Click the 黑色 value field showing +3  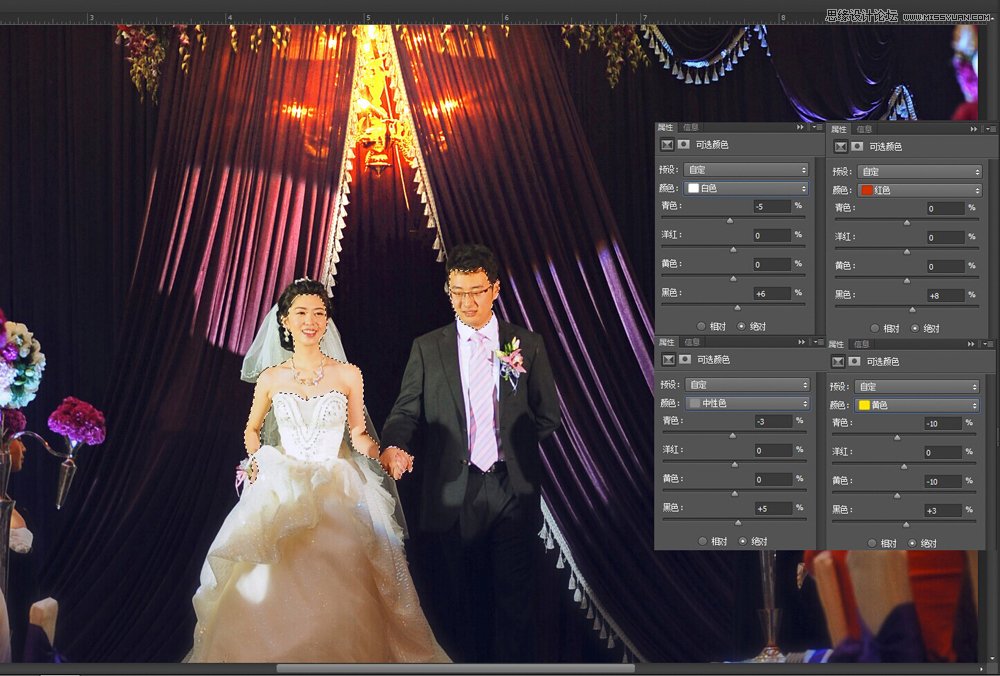click(x=943, y=511)
